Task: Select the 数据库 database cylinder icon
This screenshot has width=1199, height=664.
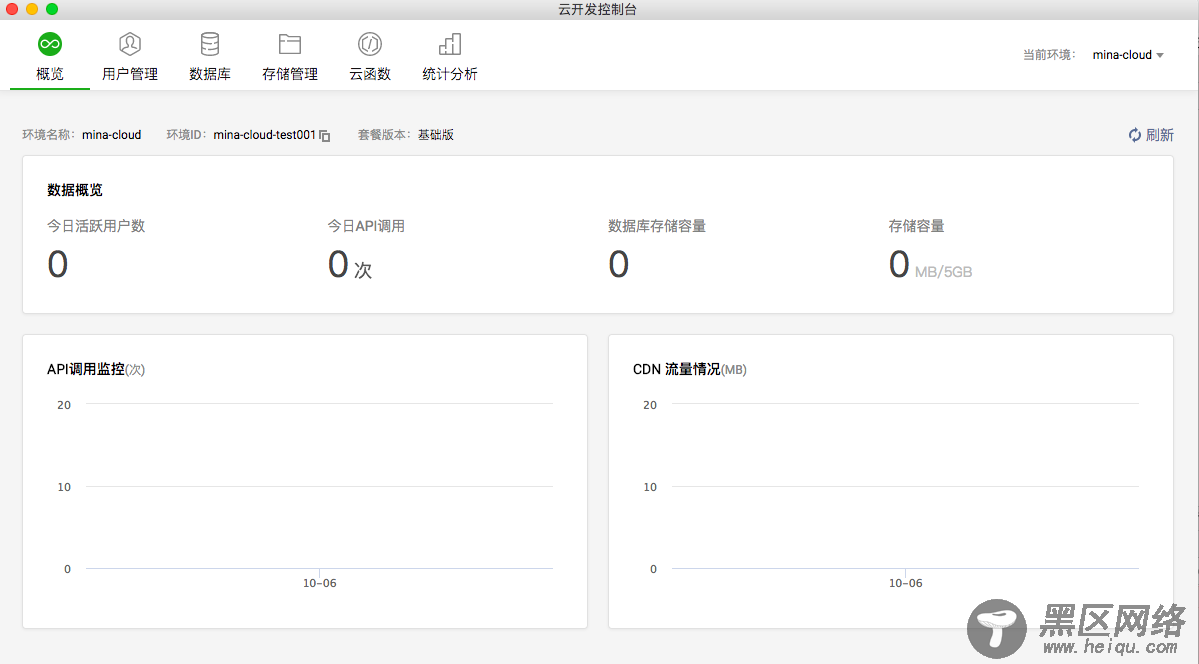Action: click(210, 44)
